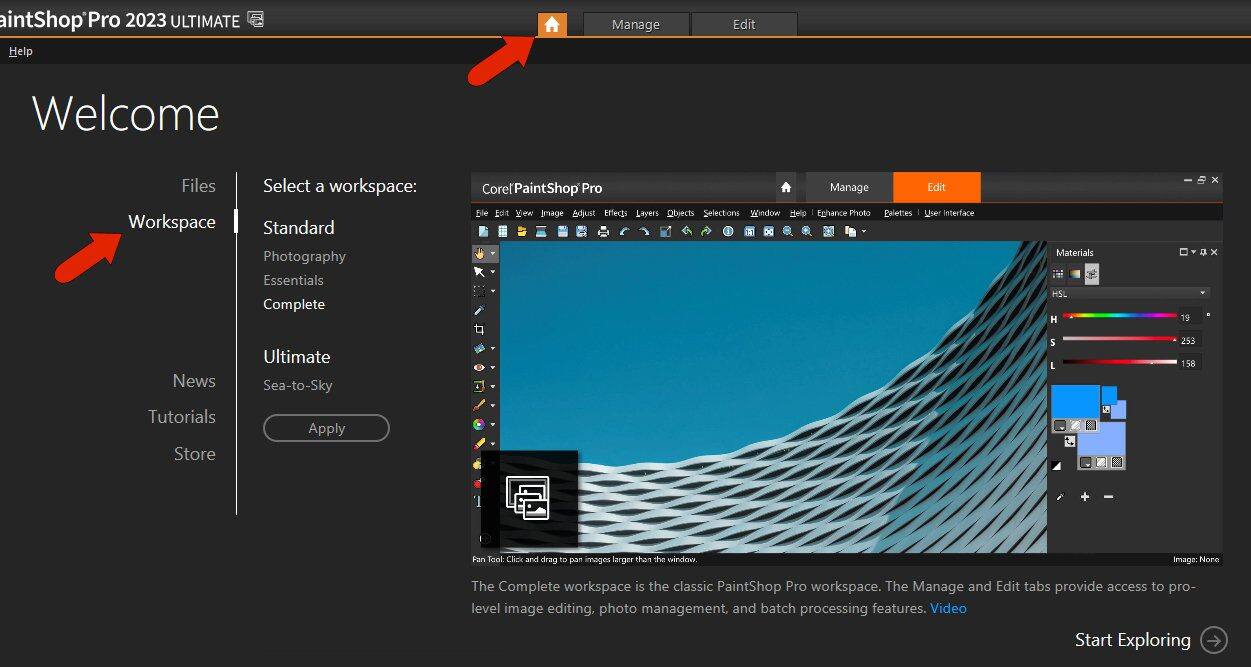
Task: Click the H value field showing 19
Action: point(1190,317)
